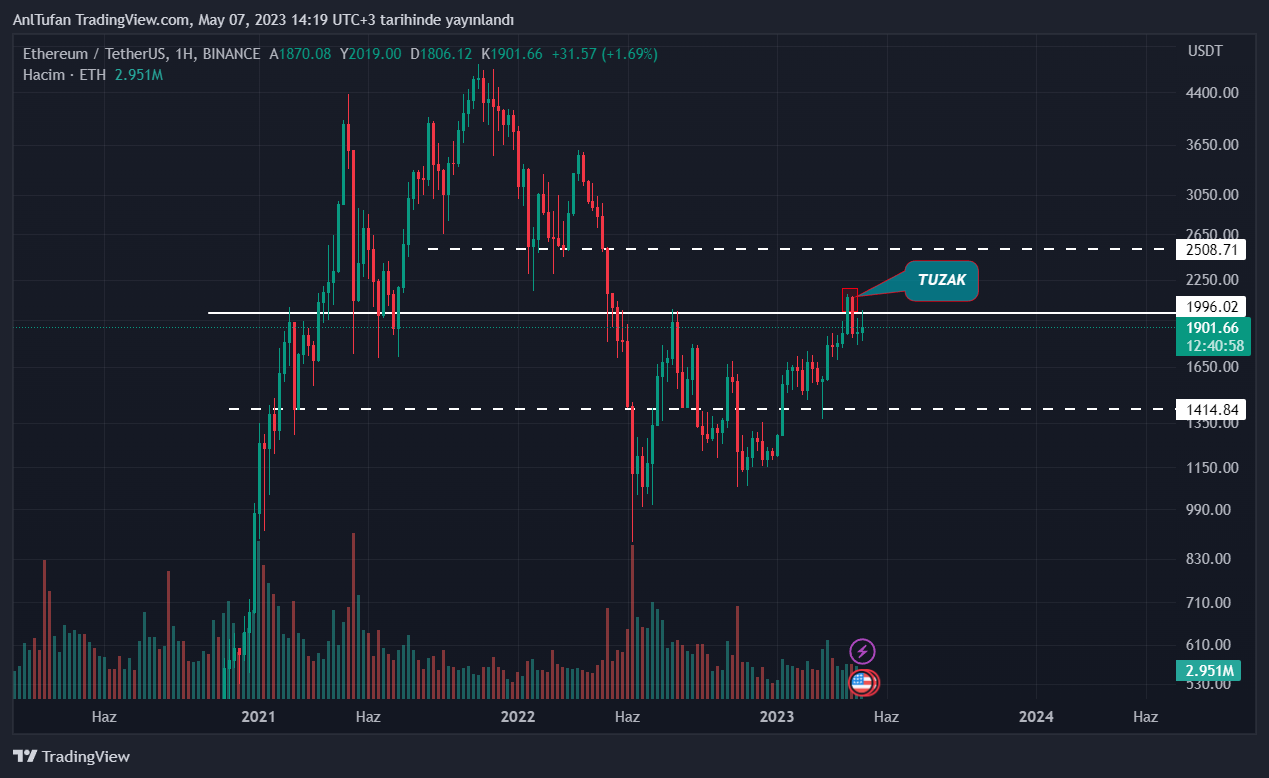Click the 4400.00 price scale mark

pos(1212,93)
